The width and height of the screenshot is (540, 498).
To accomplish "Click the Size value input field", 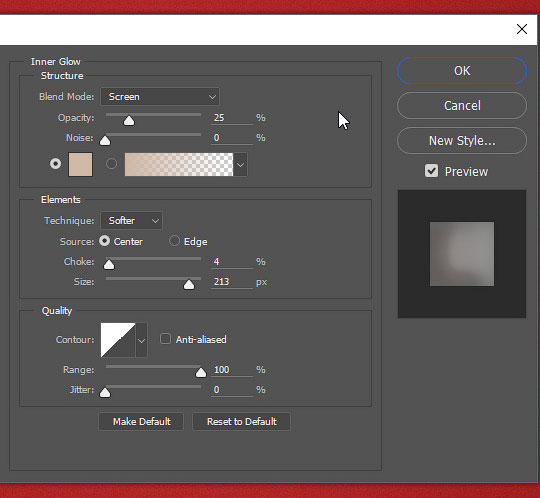I will coord(231,282).
